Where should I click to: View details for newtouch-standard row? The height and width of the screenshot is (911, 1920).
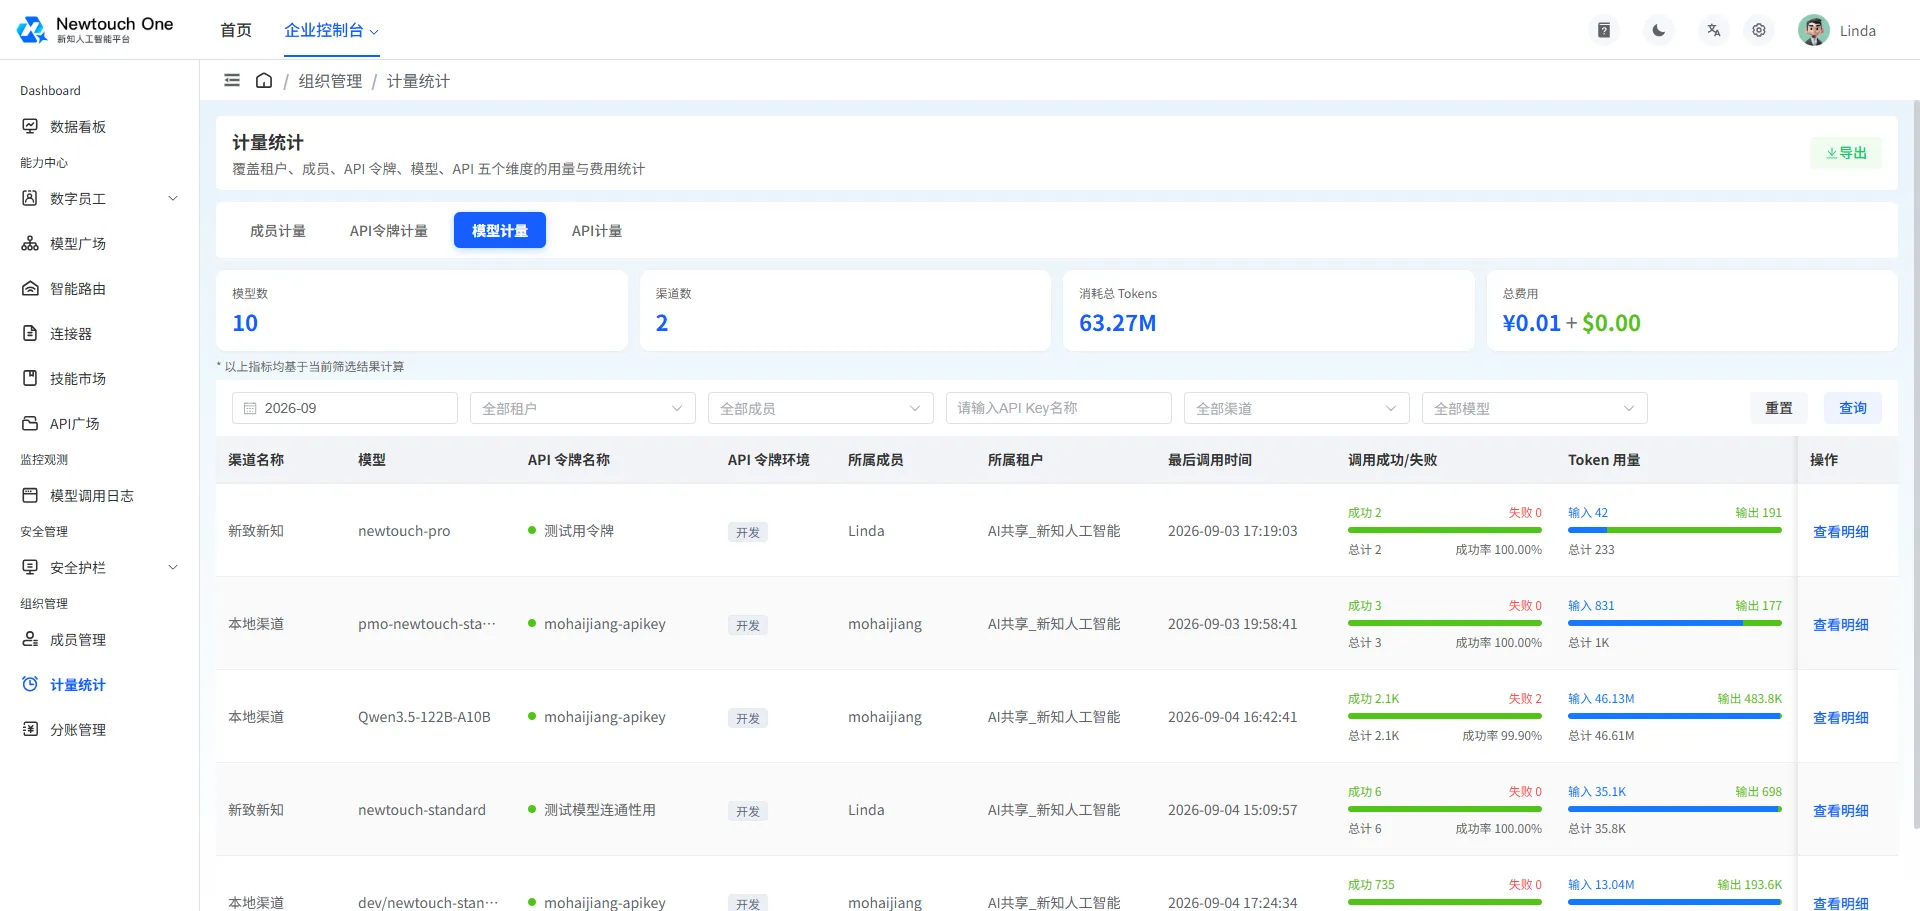click(x=1841, y=811)
